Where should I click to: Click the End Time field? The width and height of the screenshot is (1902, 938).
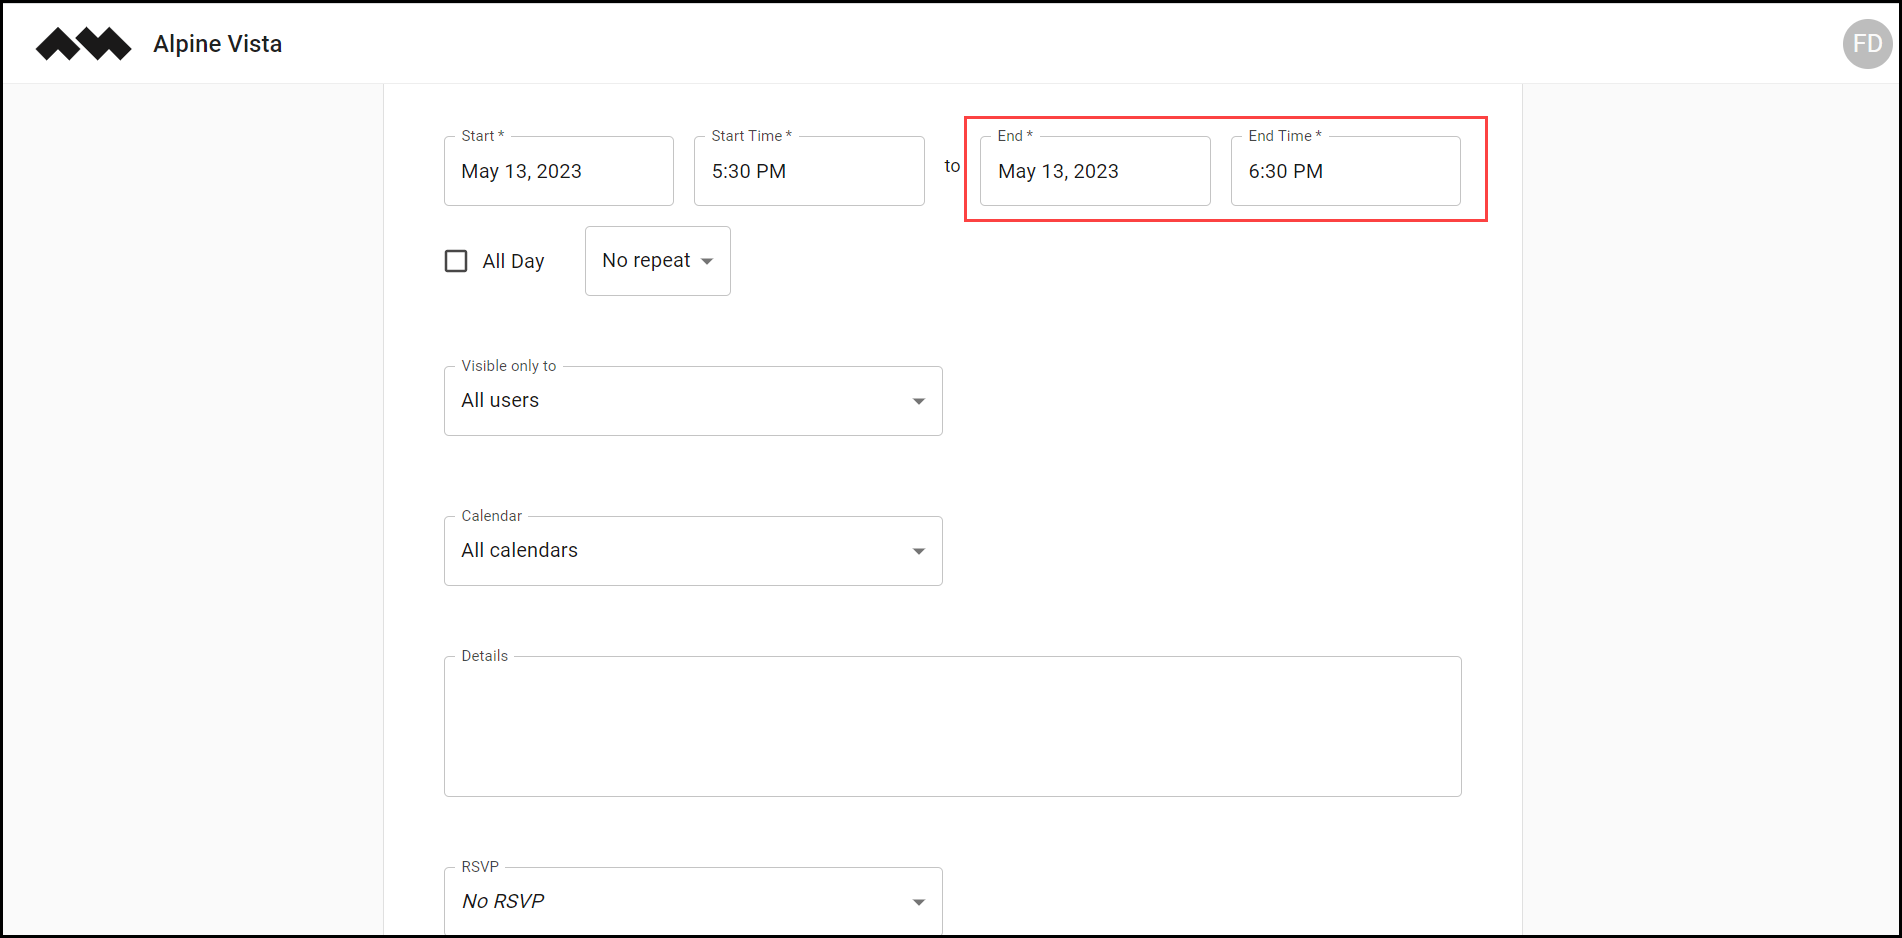coord(1346,171)
